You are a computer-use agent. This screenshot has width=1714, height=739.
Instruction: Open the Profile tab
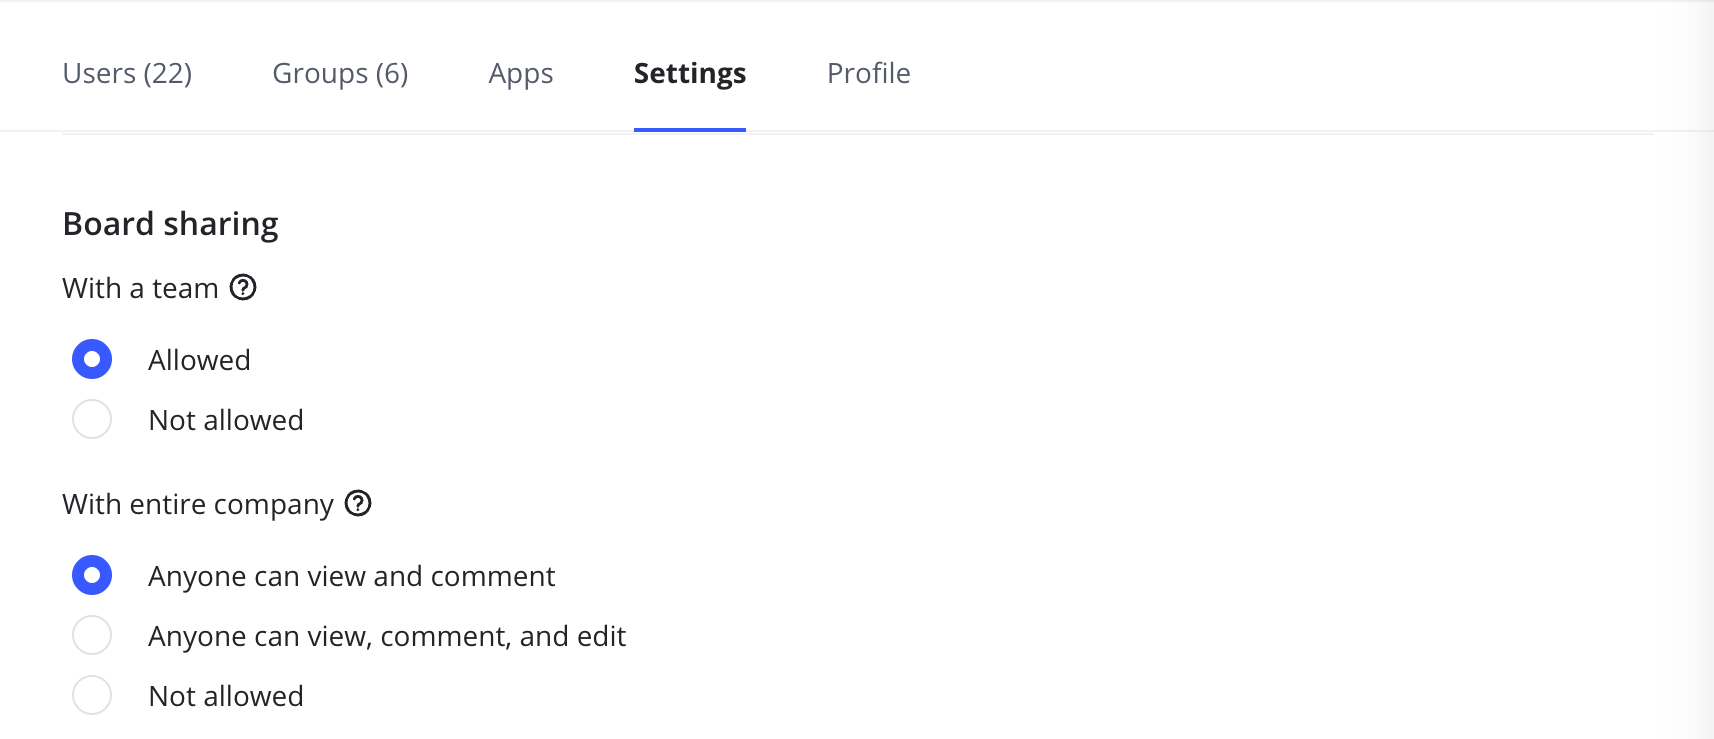tap(868, 73)
